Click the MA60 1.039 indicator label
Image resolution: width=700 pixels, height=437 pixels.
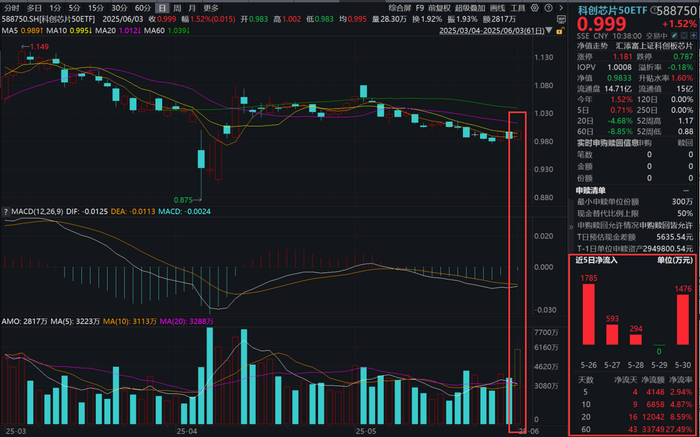167,30
